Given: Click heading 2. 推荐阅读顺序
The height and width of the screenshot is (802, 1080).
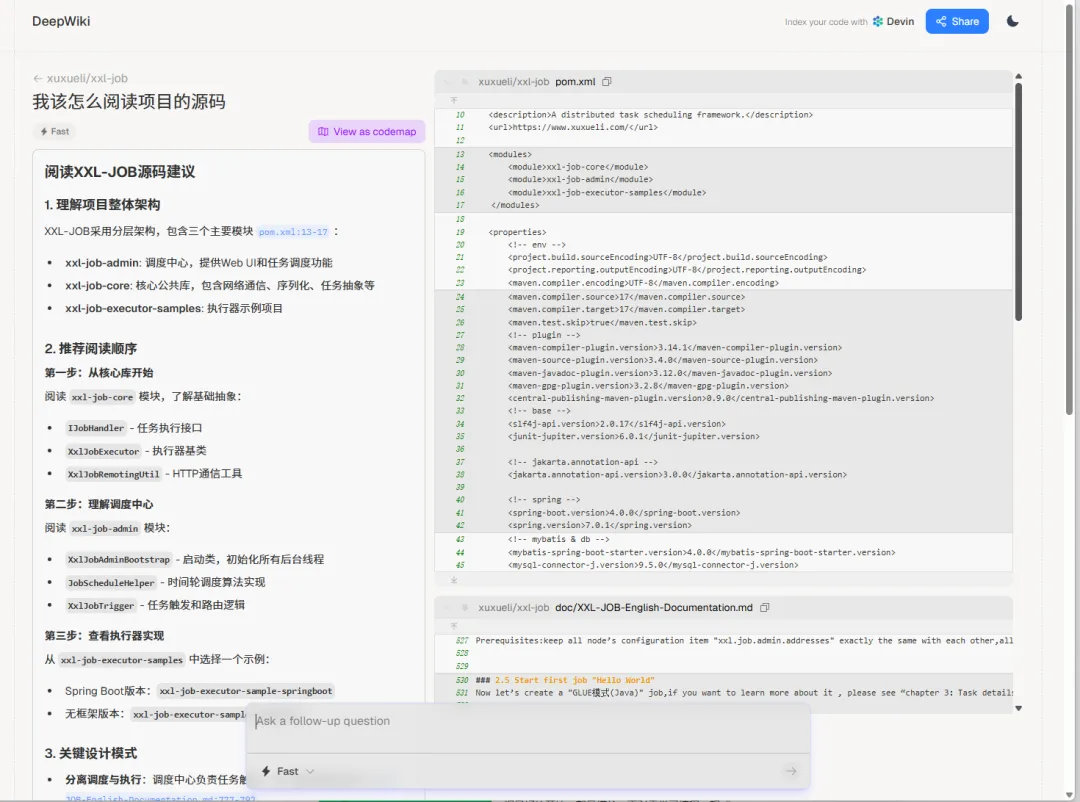Looking at the screenshot, I should [x=91, y=349].
